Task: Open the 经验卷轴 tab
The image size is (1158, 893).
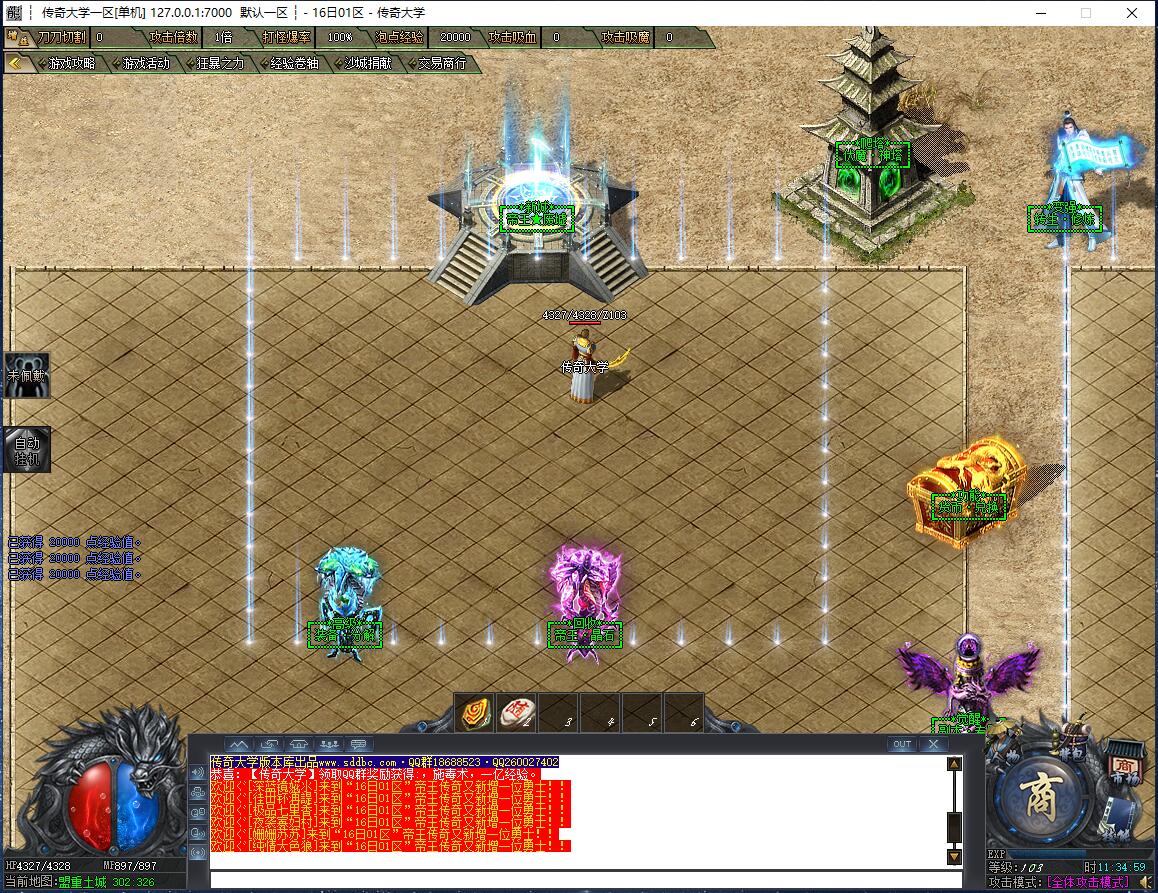Action: (x=293, y=64)
